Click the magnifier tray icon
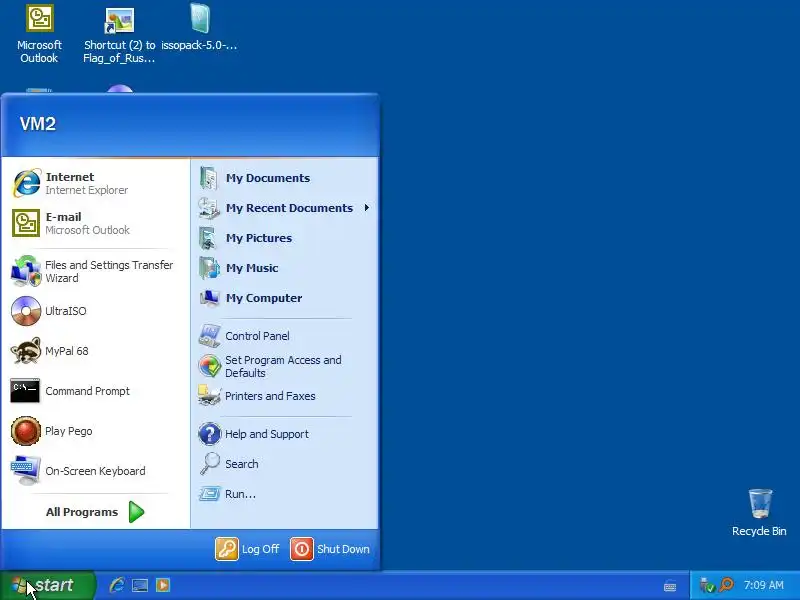The image size is (800, 600). [x=726, y=585]
